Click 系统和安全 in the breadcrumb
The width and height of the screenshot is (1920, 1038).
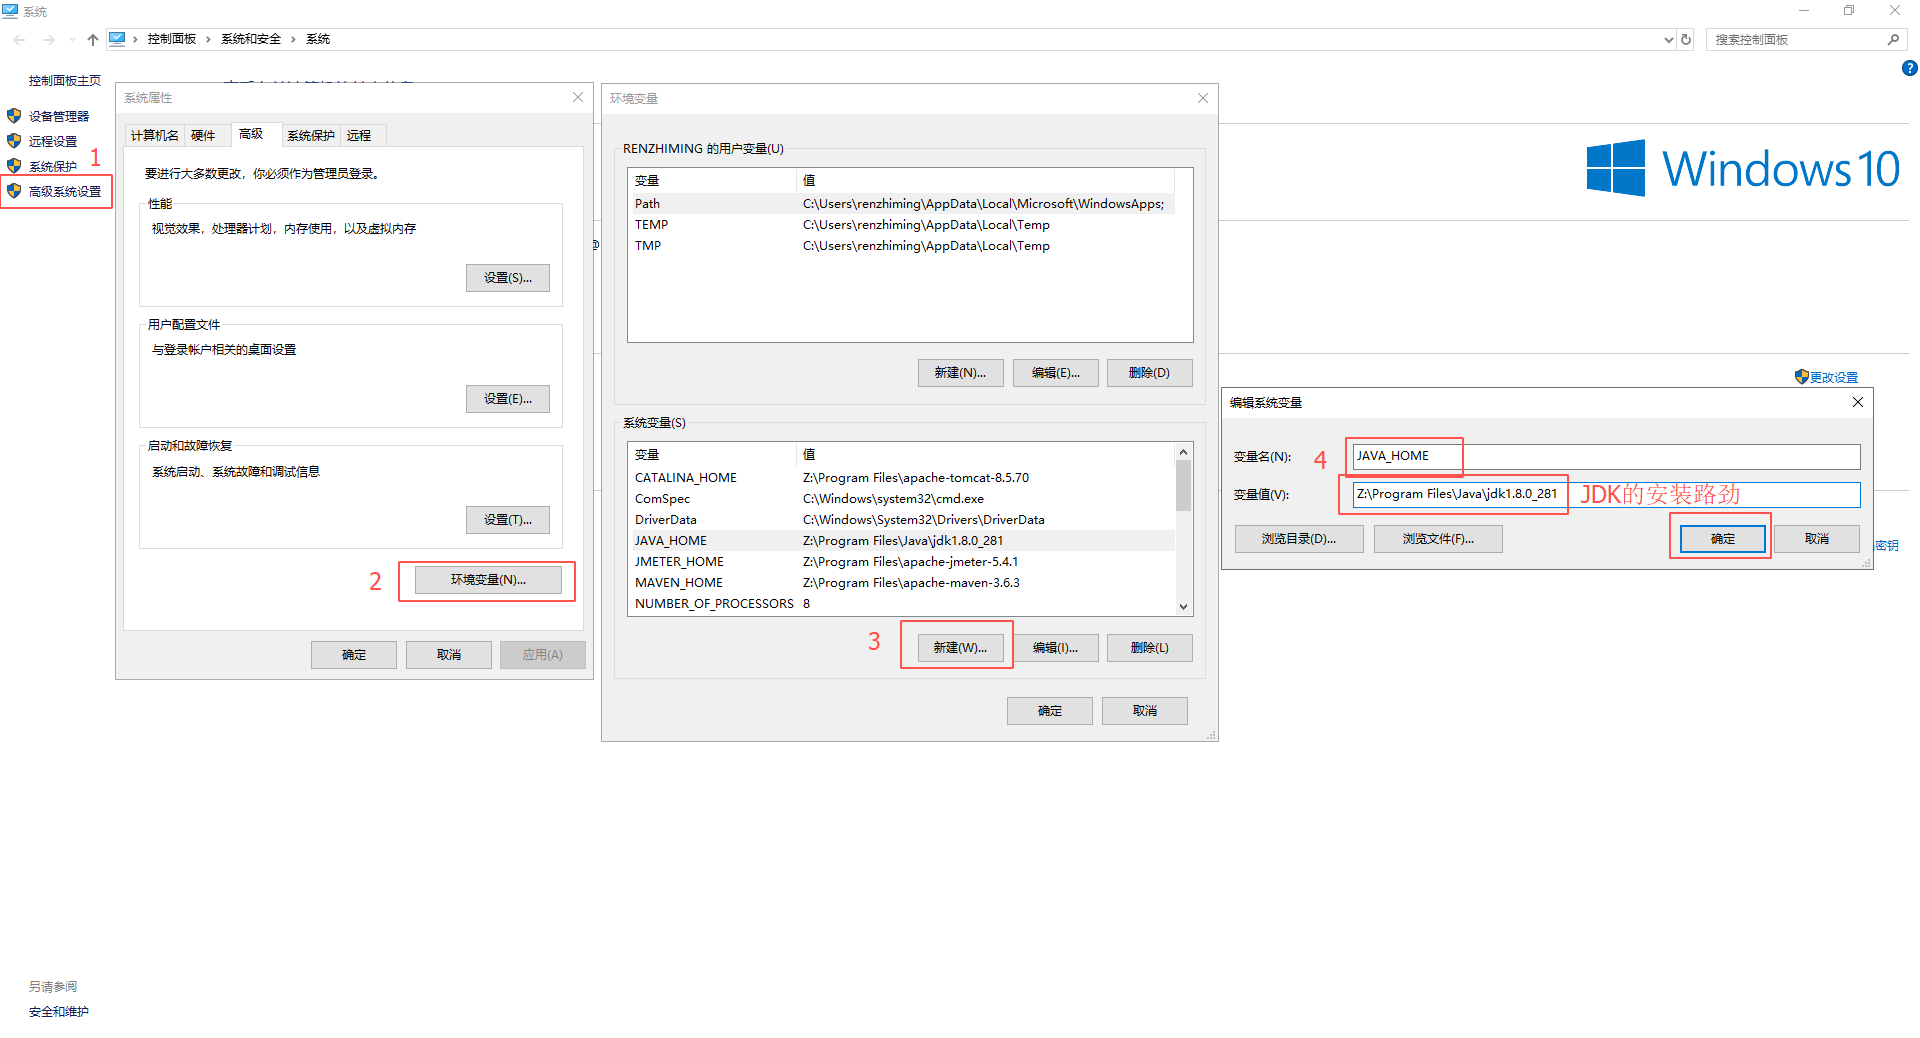pyautogui.click(x=251, y=39)
